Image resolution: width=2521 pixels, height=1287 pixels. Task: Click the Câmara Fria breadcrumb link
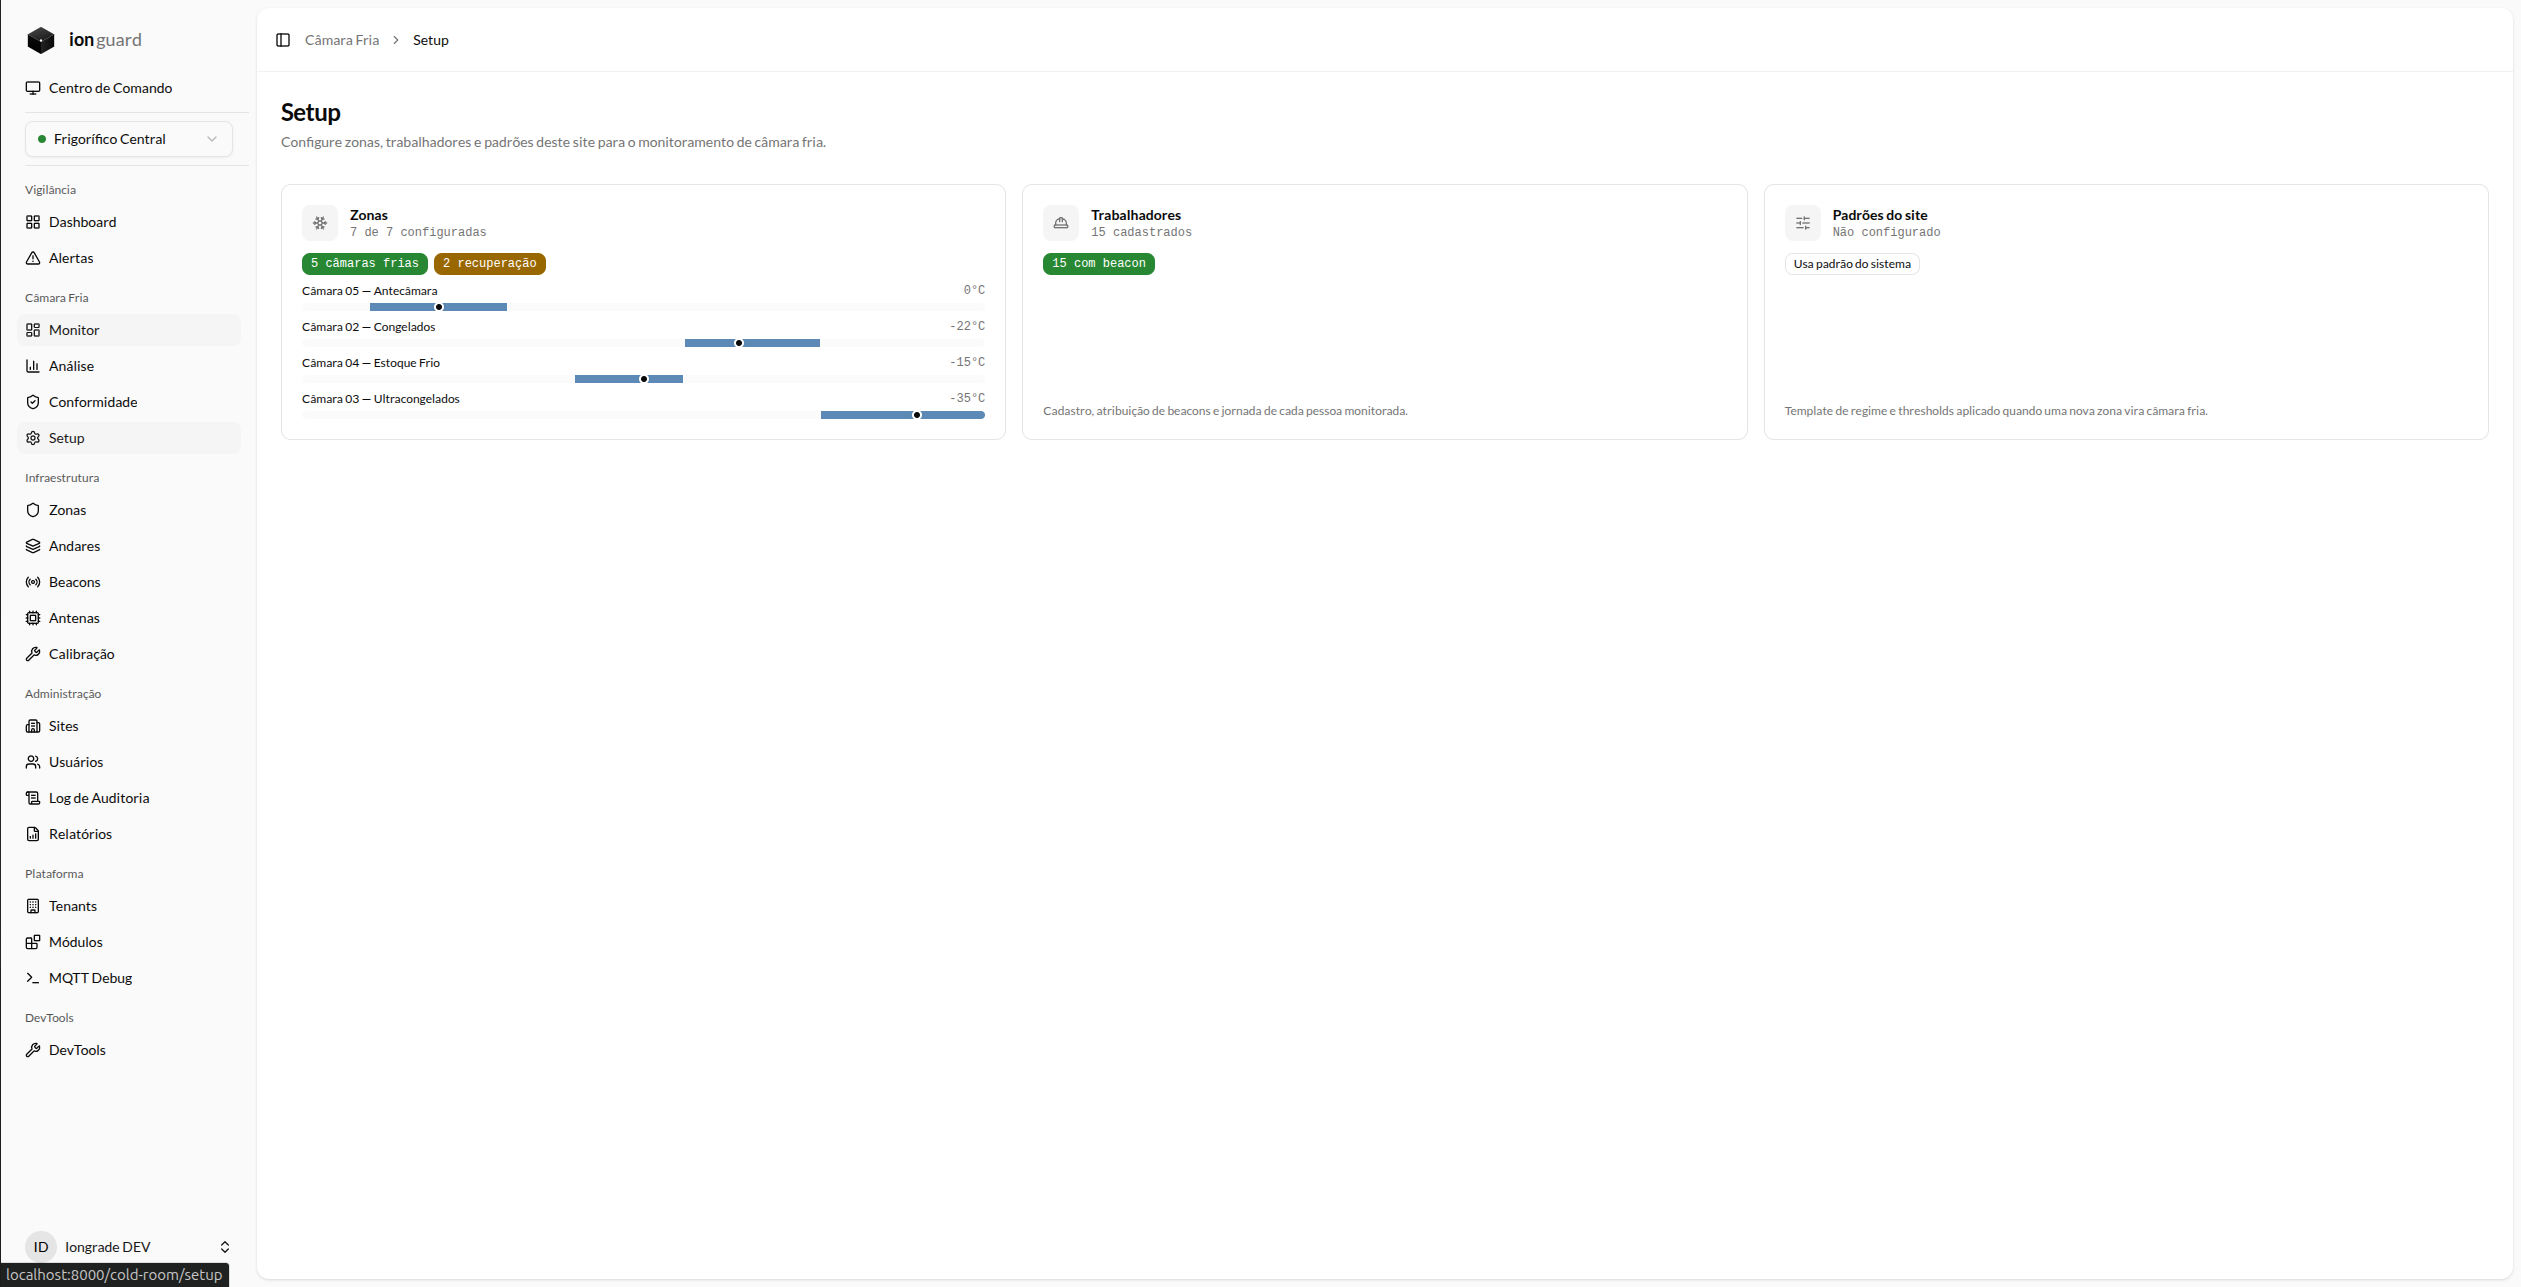coord(342,40)
